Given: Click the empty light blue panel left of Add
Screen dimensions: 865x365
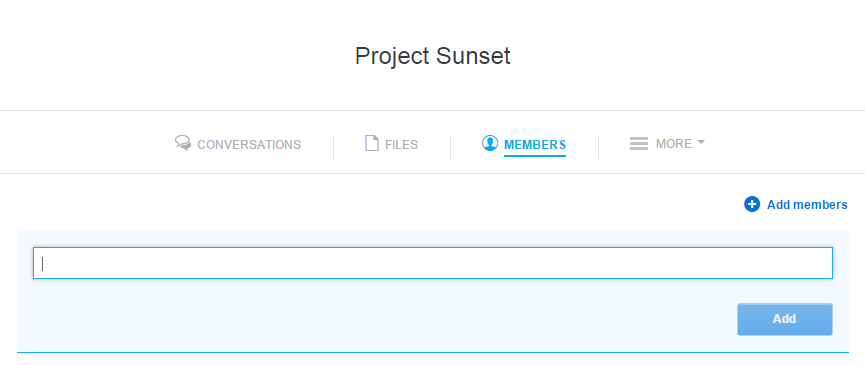Looking at the screenshot, I should pos(377,319).
